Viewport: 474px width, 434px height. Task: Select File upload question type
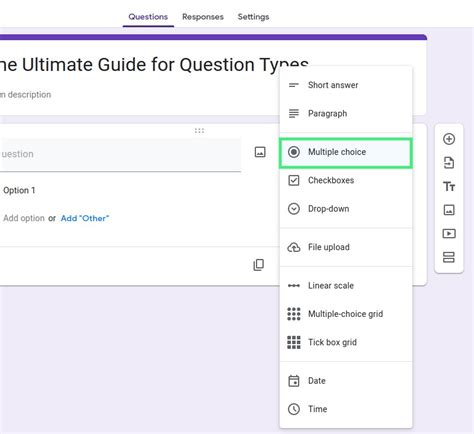(x=346, y=247)
